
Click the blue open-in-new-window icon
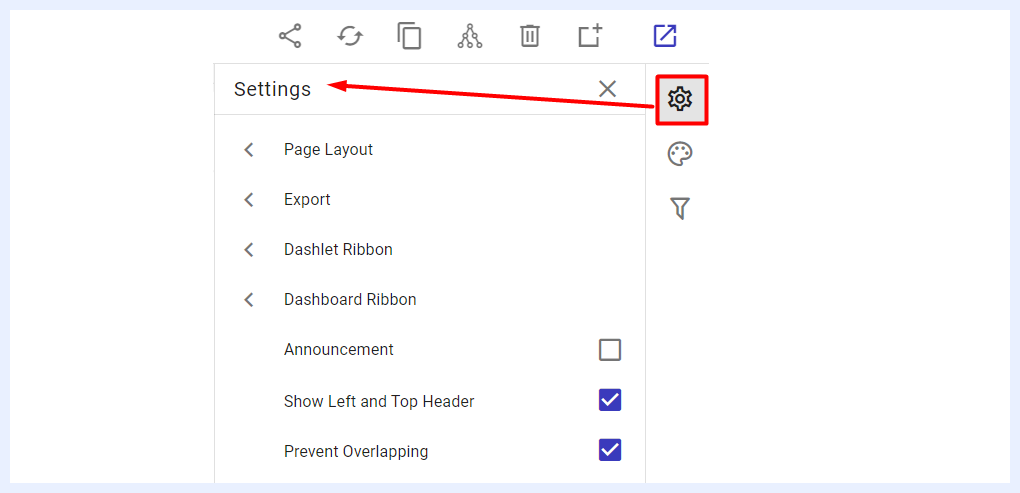pyautogui.click(x=665, y=36)
